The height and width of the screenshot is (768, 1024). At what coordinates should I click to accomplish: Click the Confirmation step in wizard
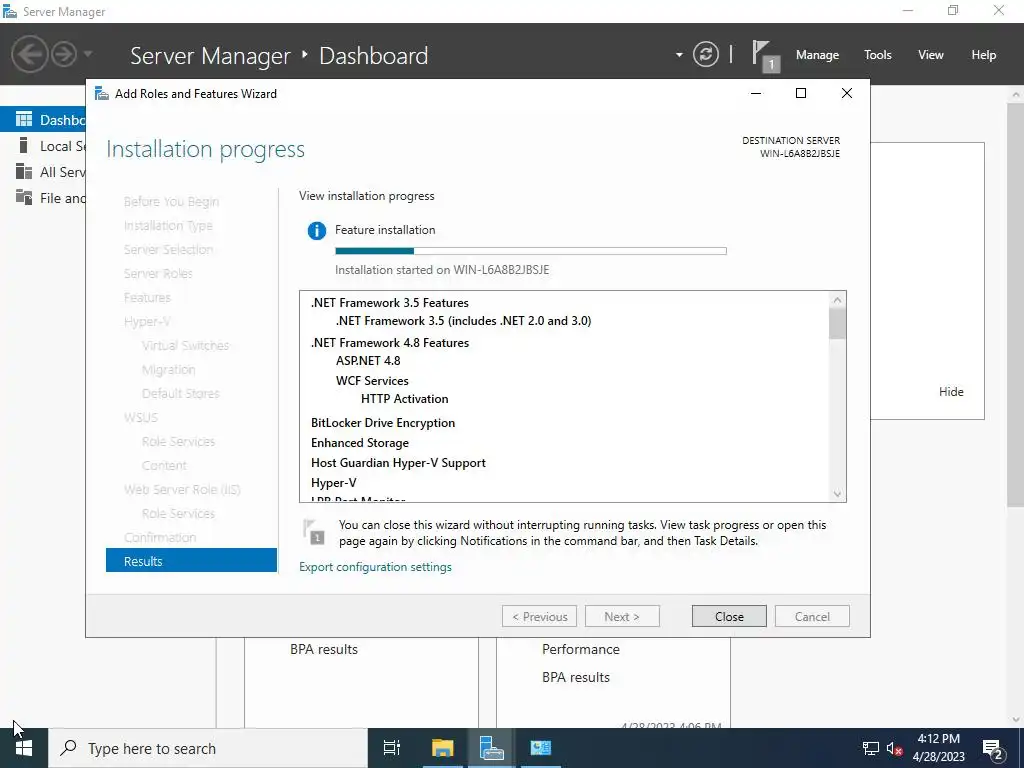coord(160,537)
